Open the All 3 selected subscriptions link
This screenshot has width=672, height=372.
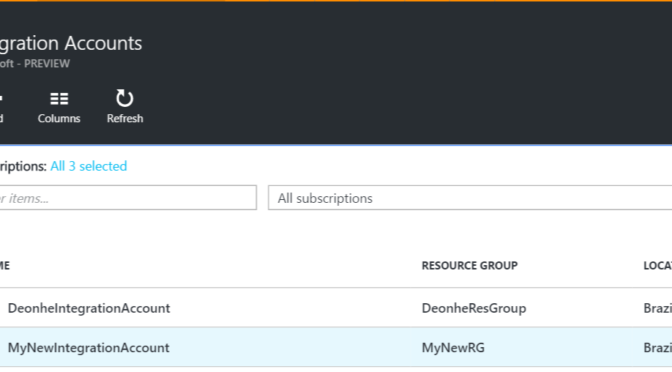pyautogui.click(x=89, y=166)
